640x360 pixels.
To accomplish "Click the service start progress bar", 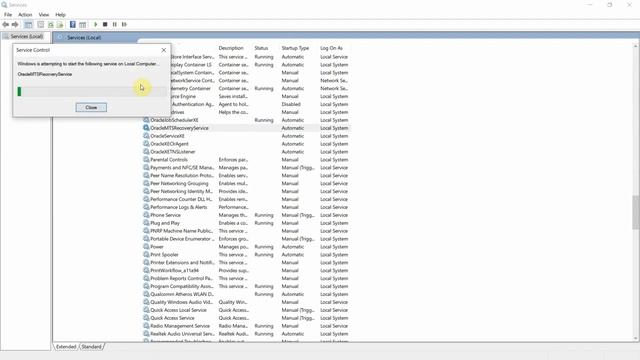I will point(92,91).
